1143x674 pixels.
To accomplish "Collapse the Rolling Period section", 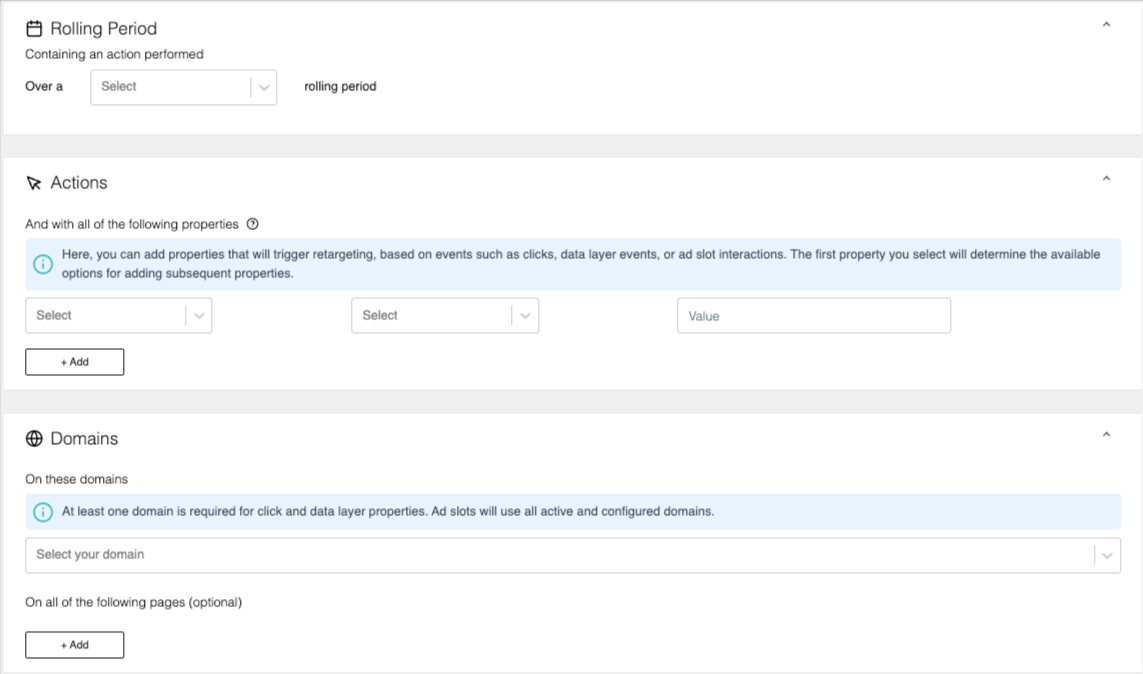I will pos(1106,25).
